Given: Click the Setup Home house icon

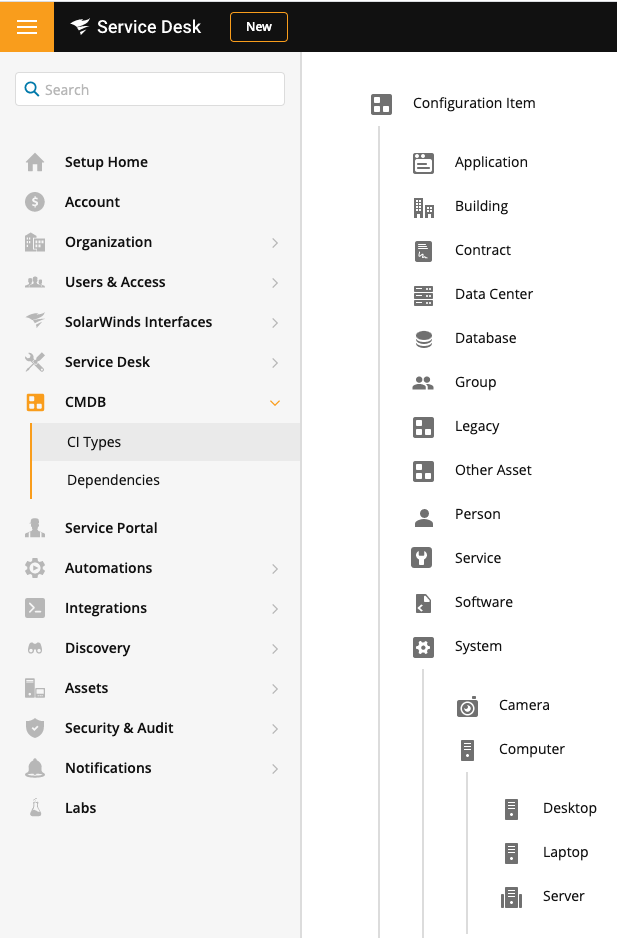Looking at the screenshot, I should click(x=35, y=162).
